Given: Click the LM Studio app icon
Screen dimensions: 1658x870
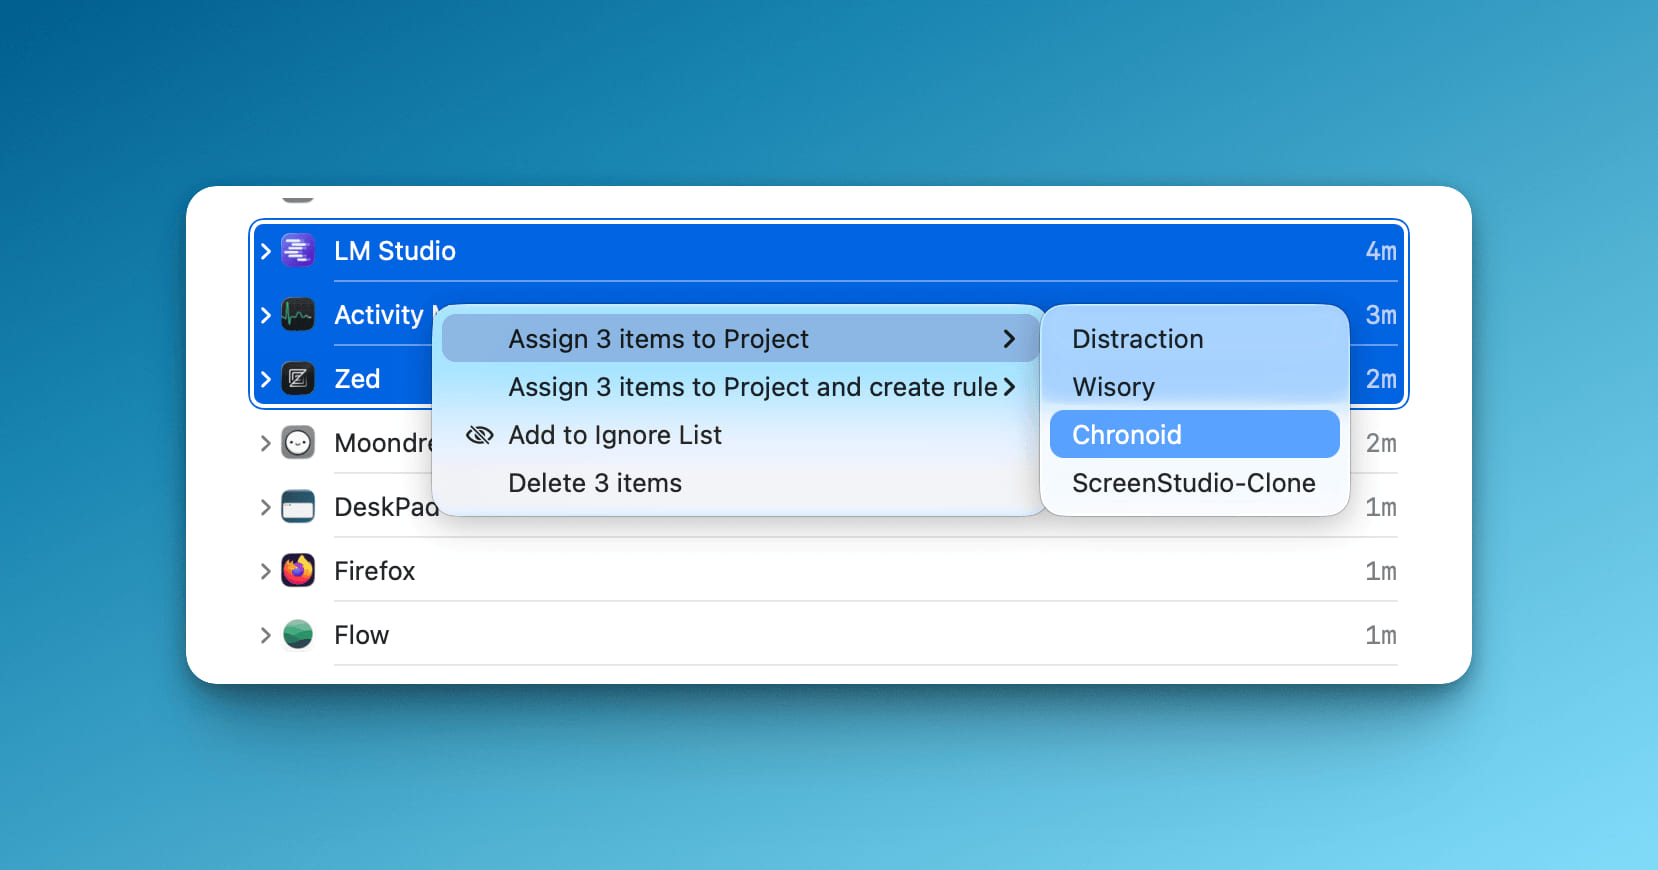Looking at the screenshot, I should pos(298,251).
